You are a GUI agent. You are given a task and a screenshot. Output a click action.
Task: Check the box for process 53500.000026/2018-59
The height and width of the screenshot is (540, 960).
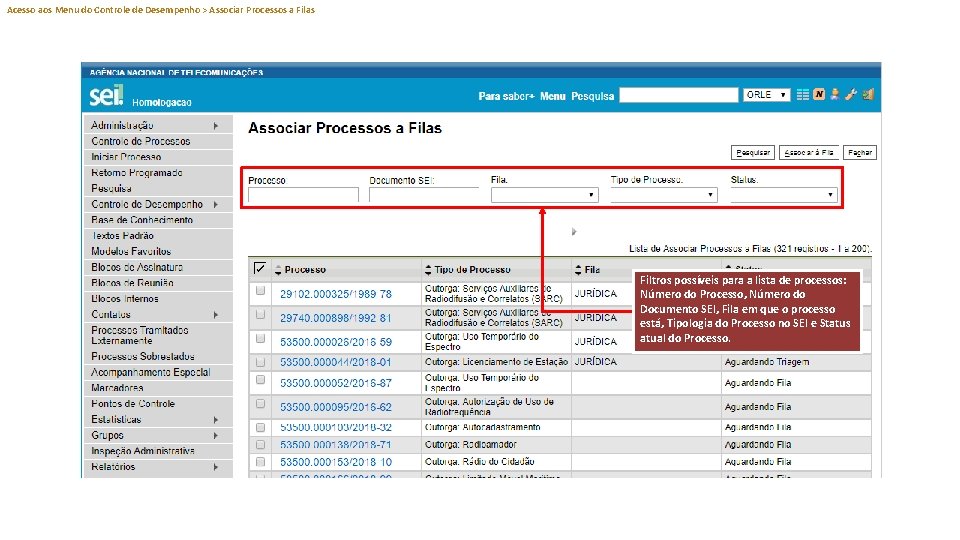point(260,338)
